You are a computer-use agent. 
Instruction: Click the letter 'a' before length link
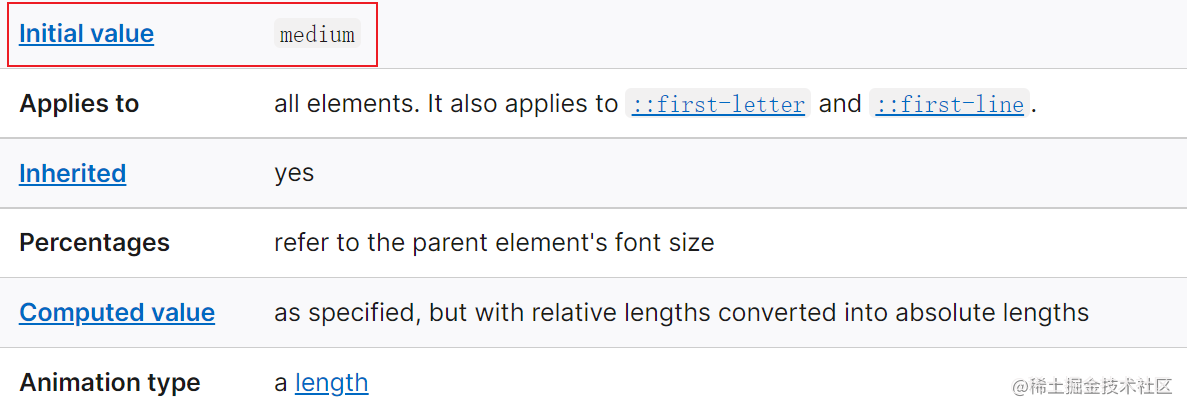pyautogui.click(x=281, y=383)
